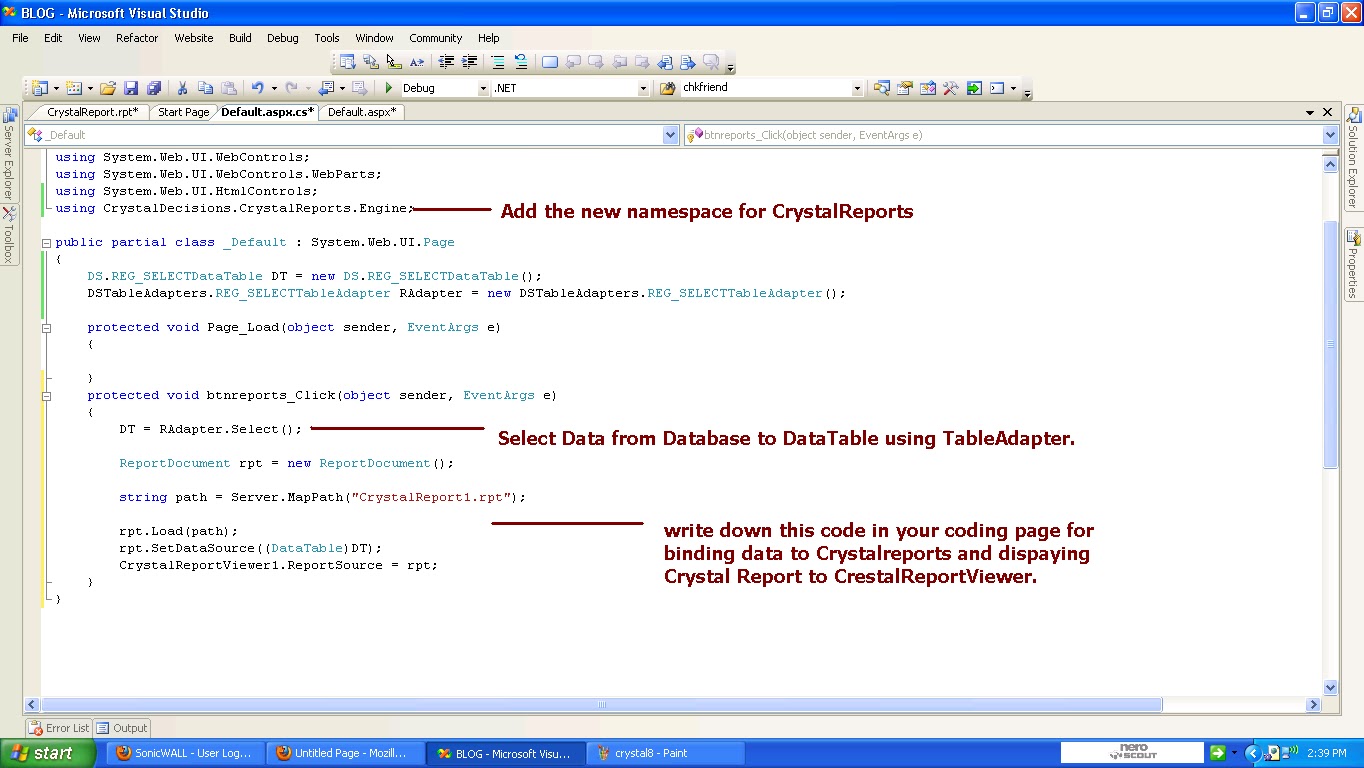Image resolution: width=1364 pixels, height=768 pixels.
Task: Open the Add New Item dropdown arrow
Action: tap(90, 88)
